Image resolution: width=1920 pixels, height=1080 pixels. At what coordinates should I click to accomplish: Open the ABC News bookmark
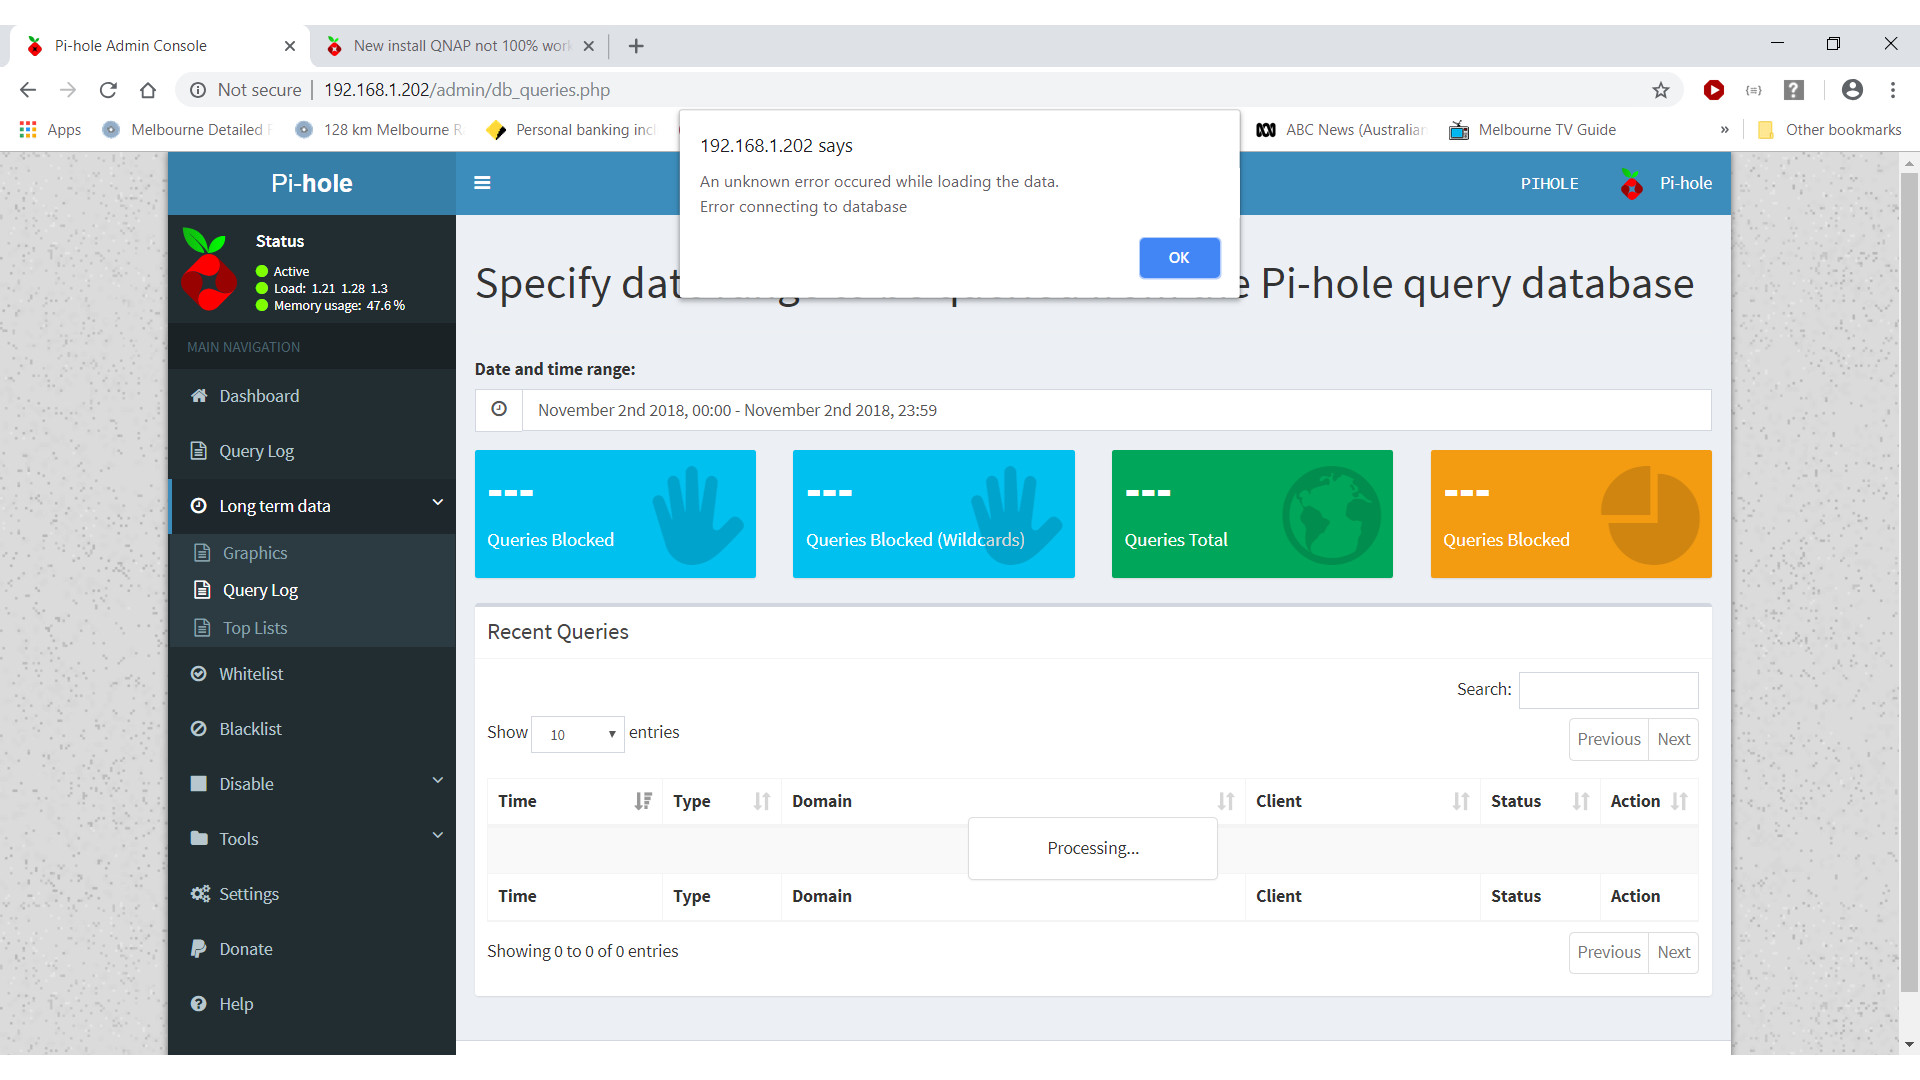[x=1340, y=130]
